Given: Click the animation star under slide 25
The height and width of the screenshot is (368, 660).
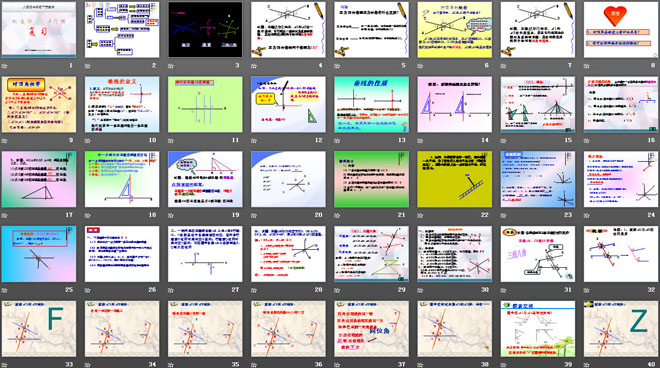Looking at the screenshot, I should (5, 290).
